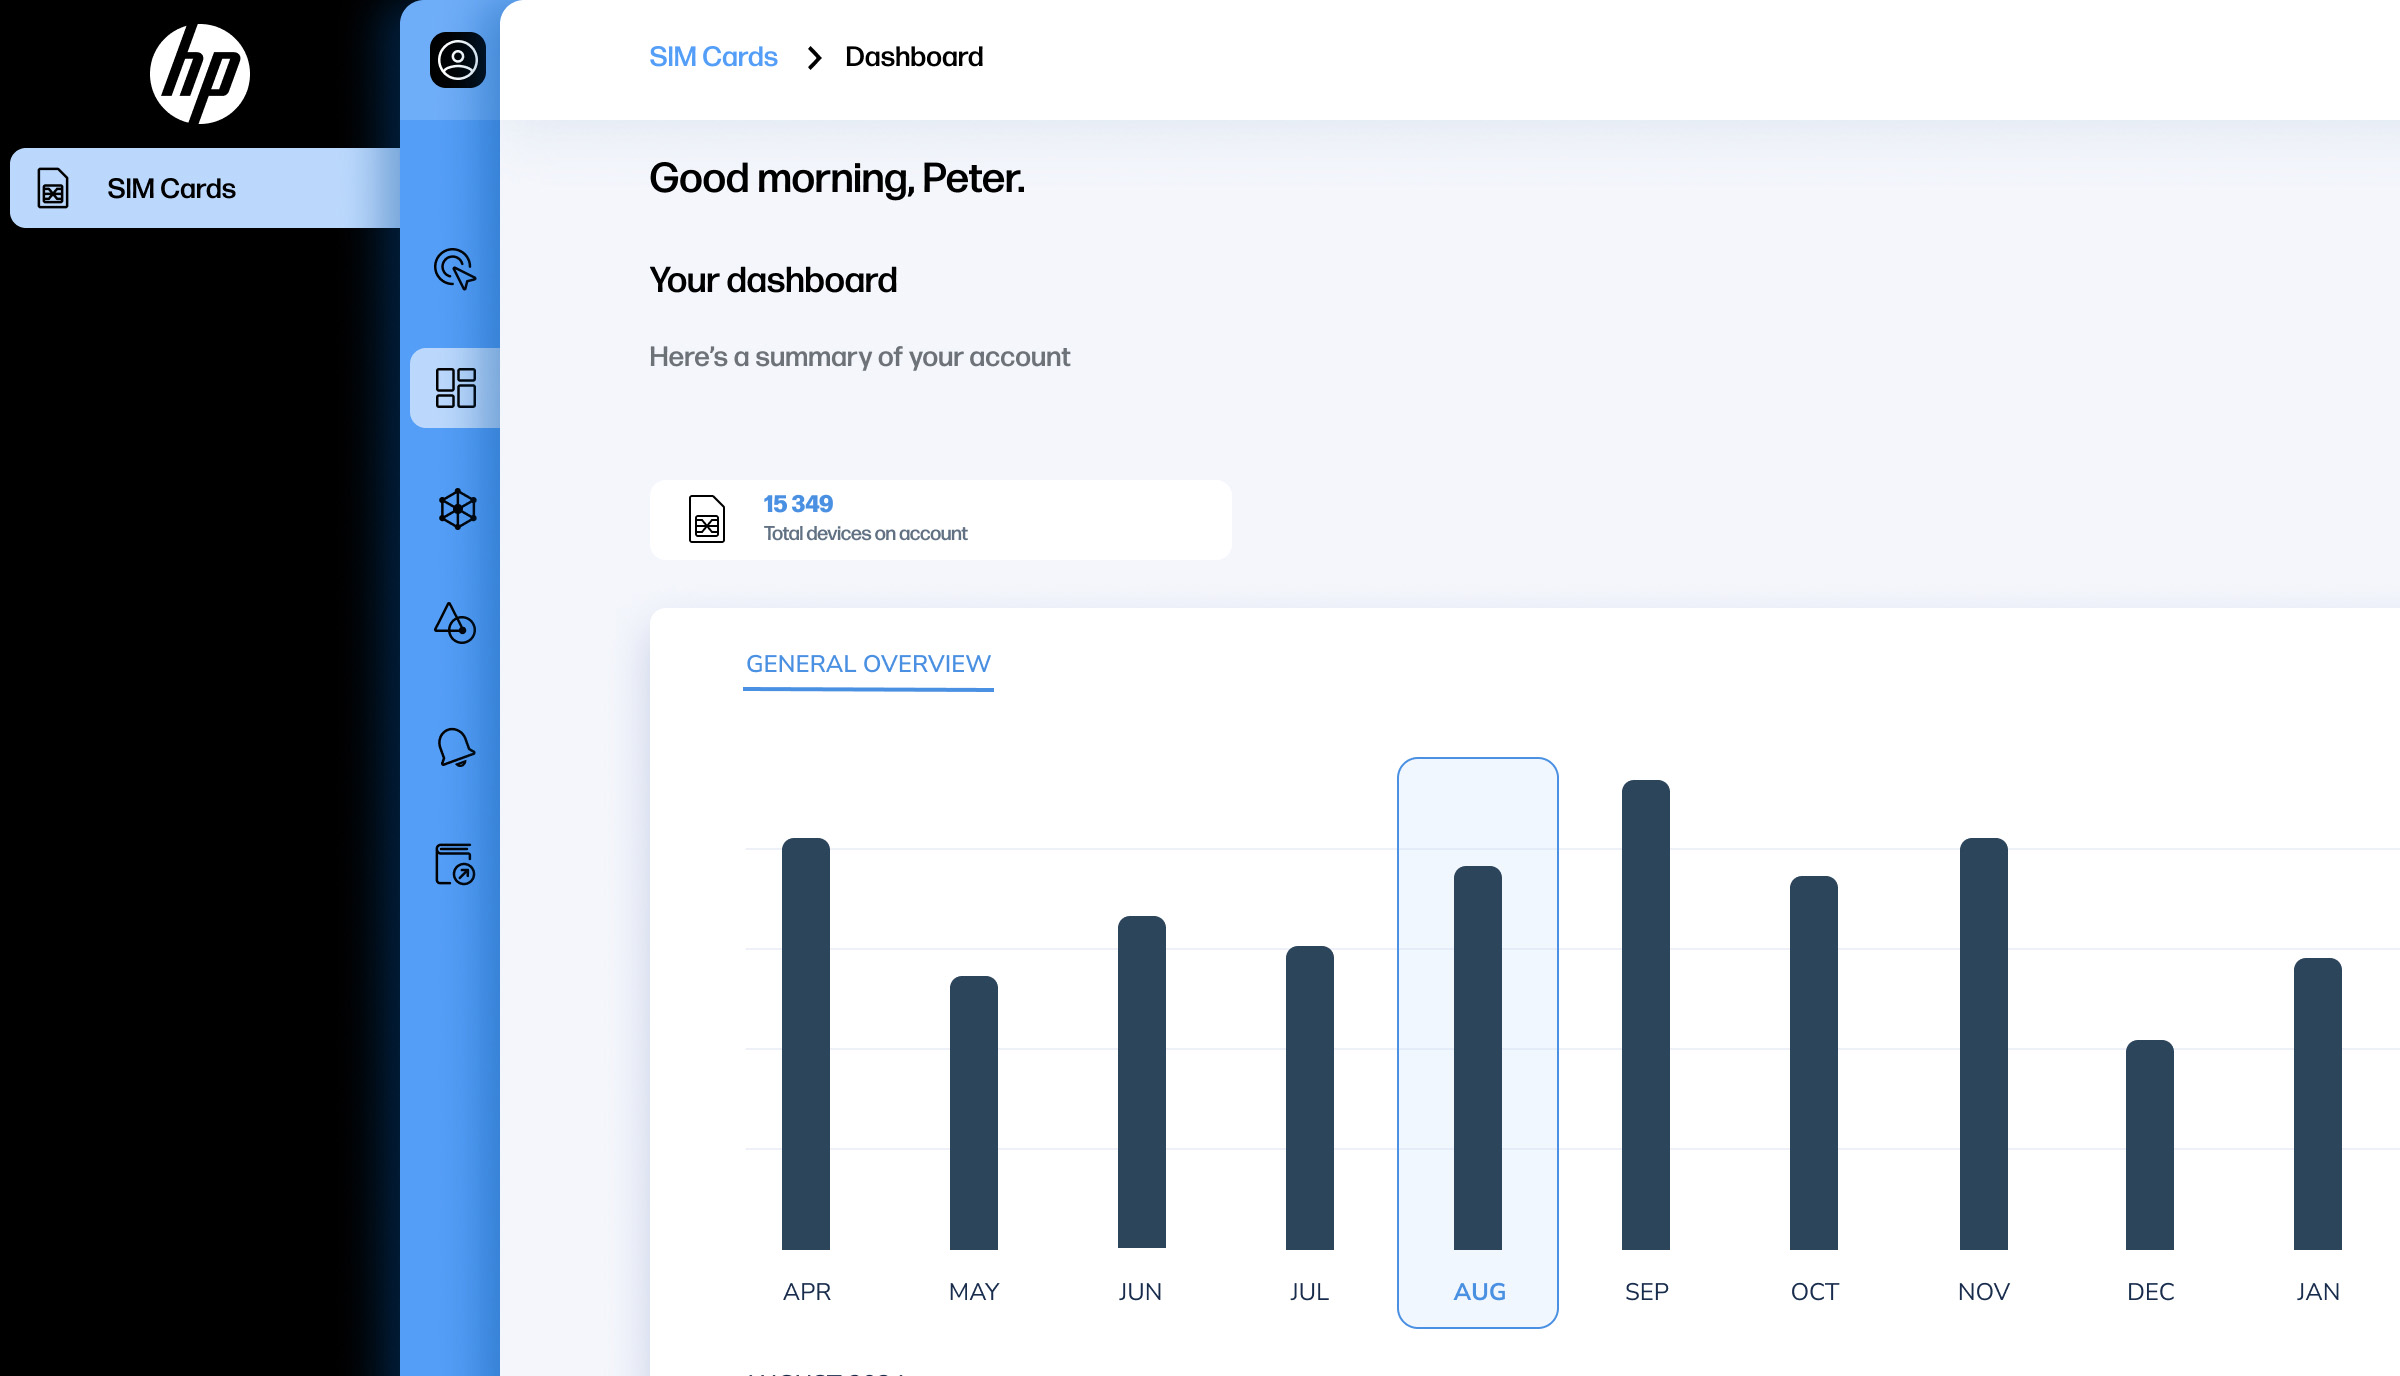The height and width of the screenshot is (1376, 2400).
Task: Open the notifications bell icon
Action: coord(455,747)
